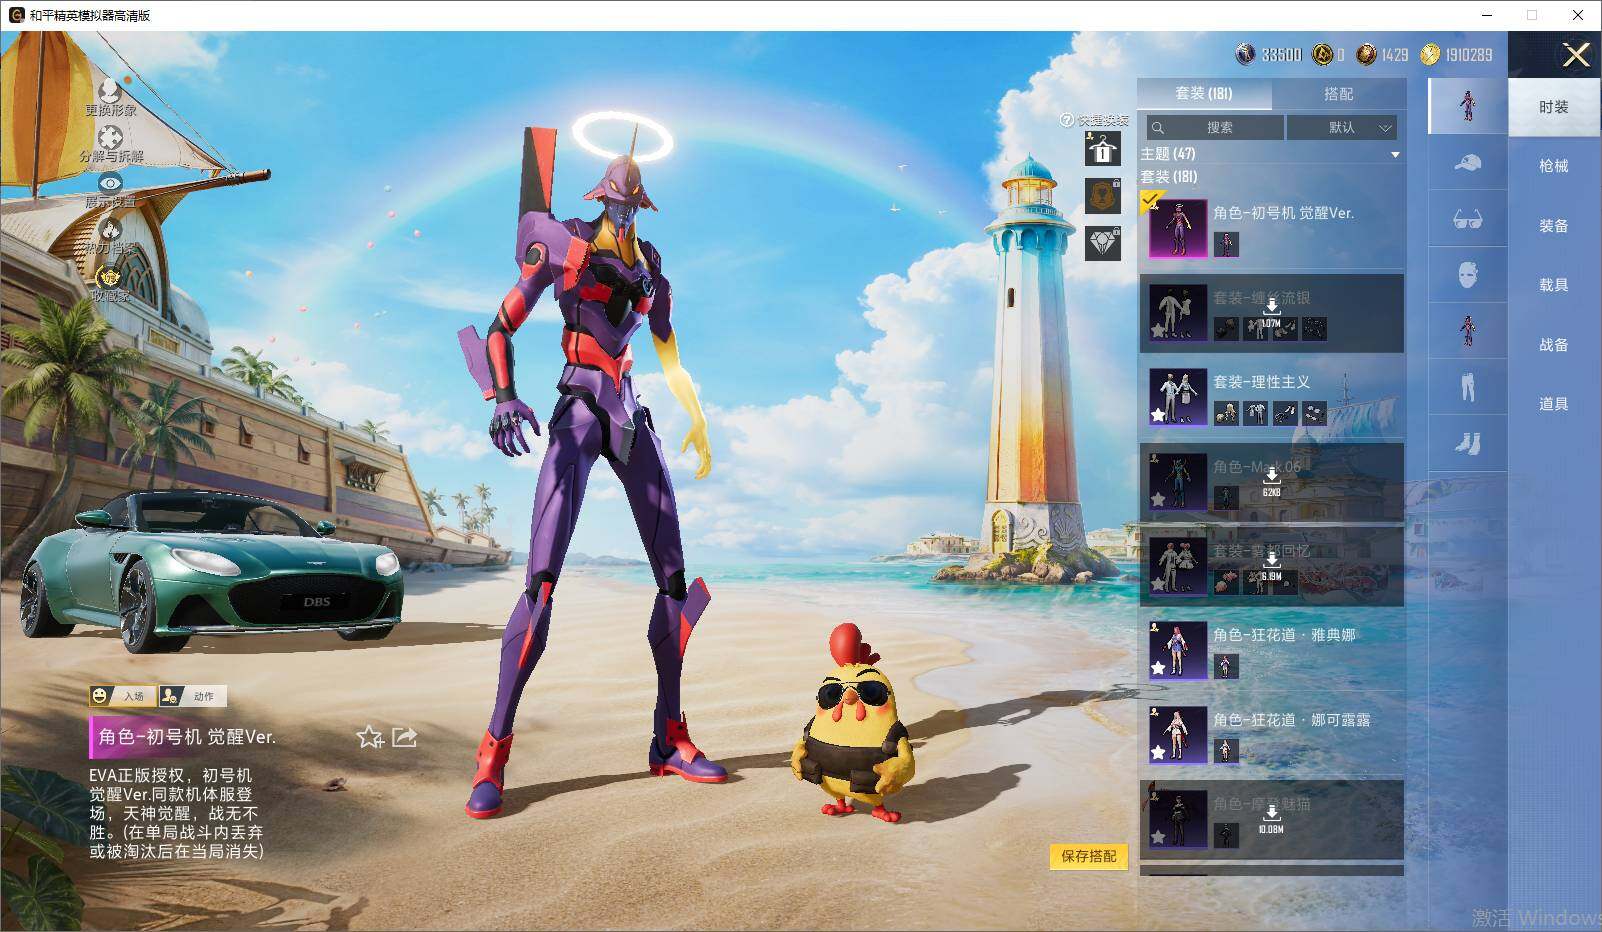This screenshot has height=932, width=1602.
Task: Select suit category icon below face mask
Action: point(1468,331)
